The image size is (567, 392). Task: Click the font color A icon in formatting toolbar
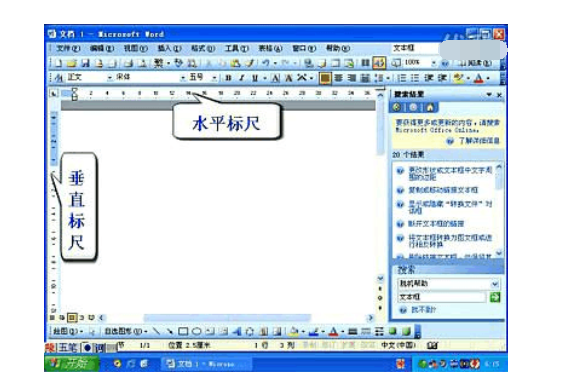[478, 78]
